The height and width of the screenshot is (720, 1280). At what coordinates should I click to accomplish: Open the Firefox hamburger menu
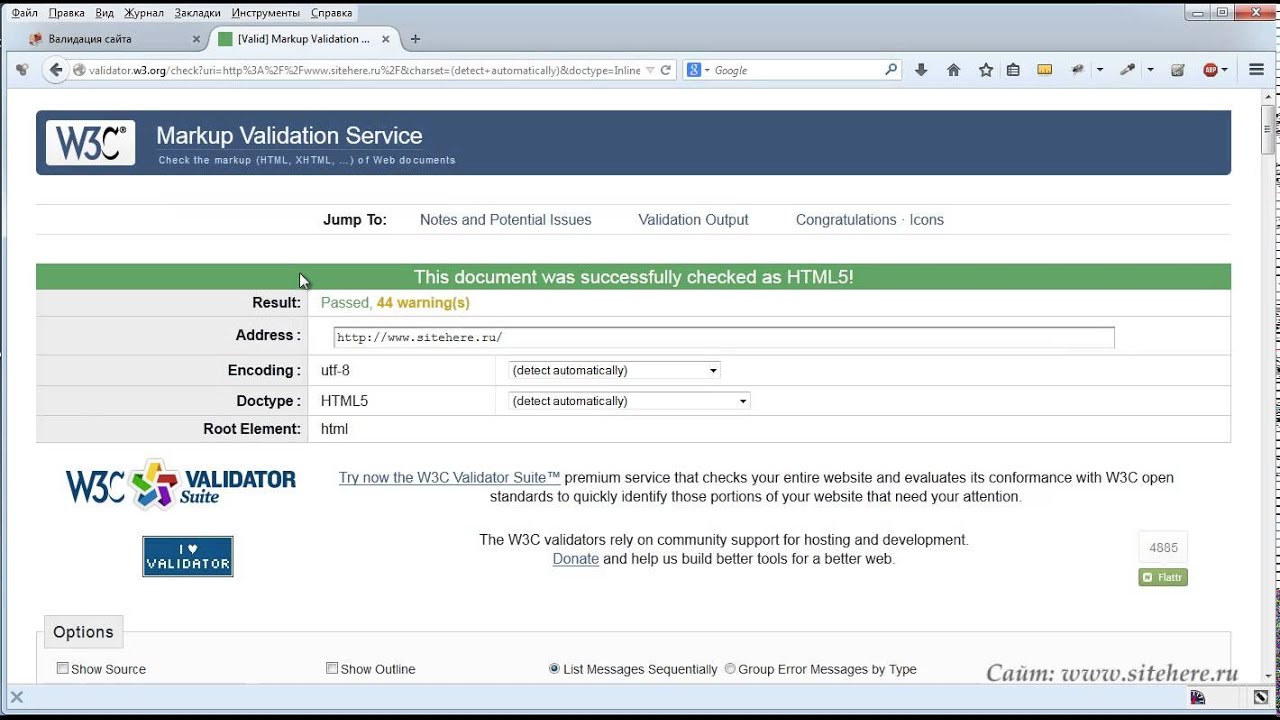[1257, 70]
